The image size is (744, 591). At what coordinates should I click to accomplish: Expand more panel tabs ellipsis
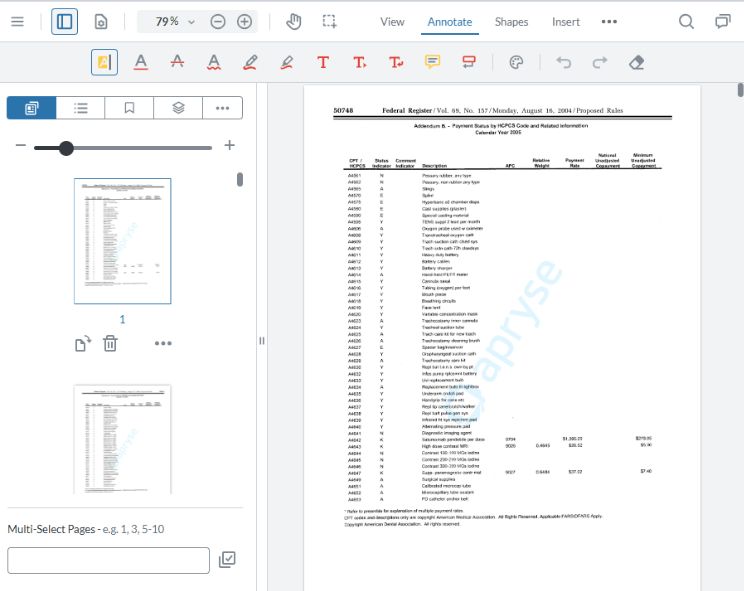pos(223,108)
